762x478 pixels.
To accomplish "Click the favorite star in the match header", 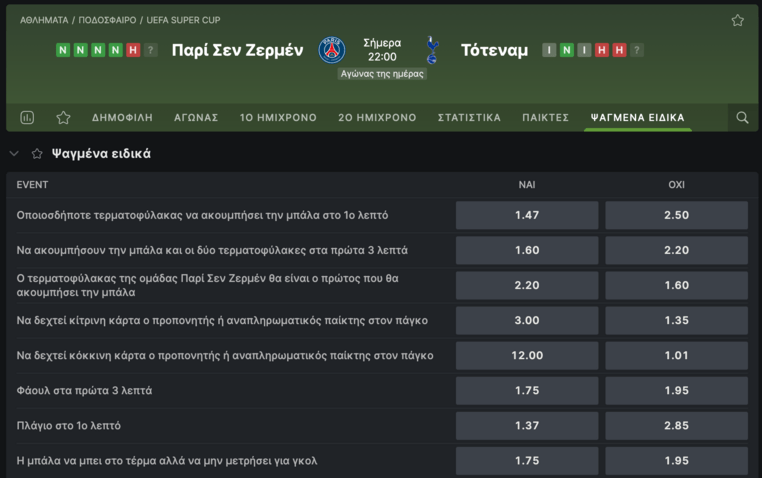I will (x=738, y=20).
